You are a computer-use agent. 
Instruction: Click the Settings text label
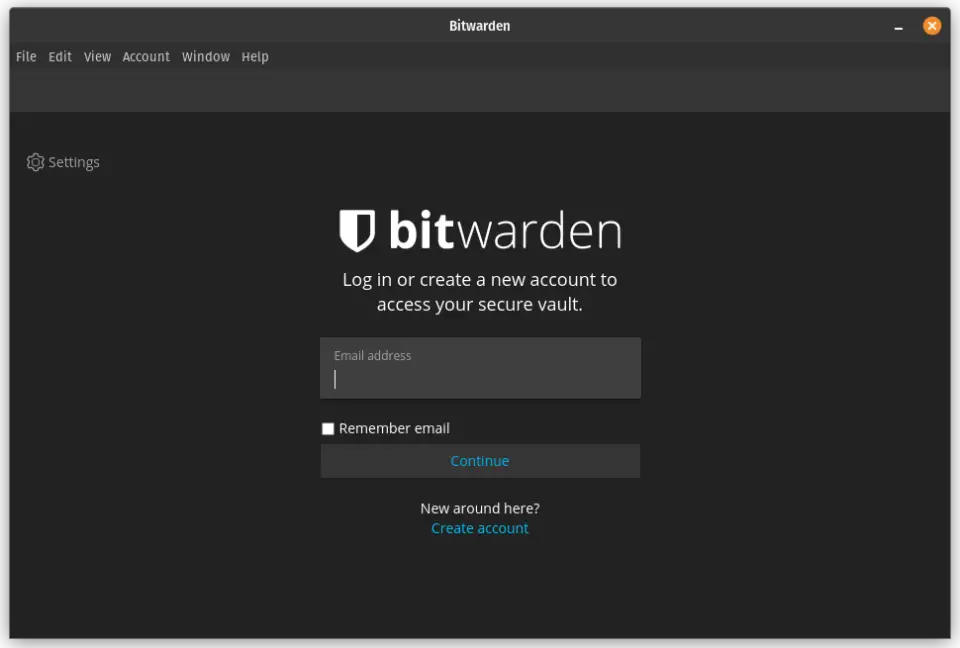click(x=73, y=161)
